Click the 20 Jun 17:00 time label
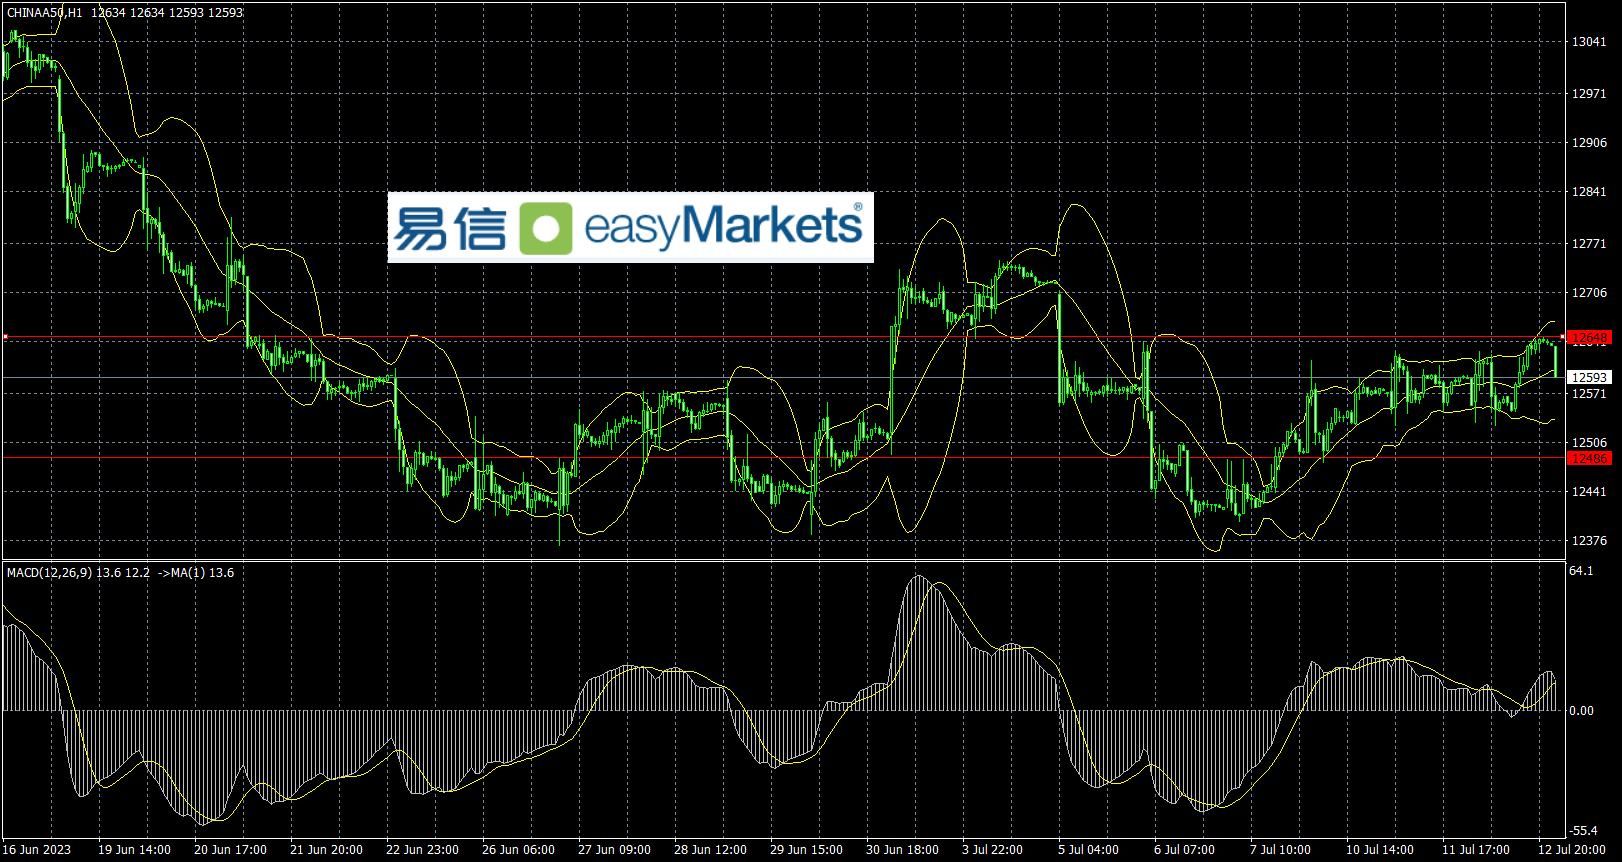 tap(230, 850)
